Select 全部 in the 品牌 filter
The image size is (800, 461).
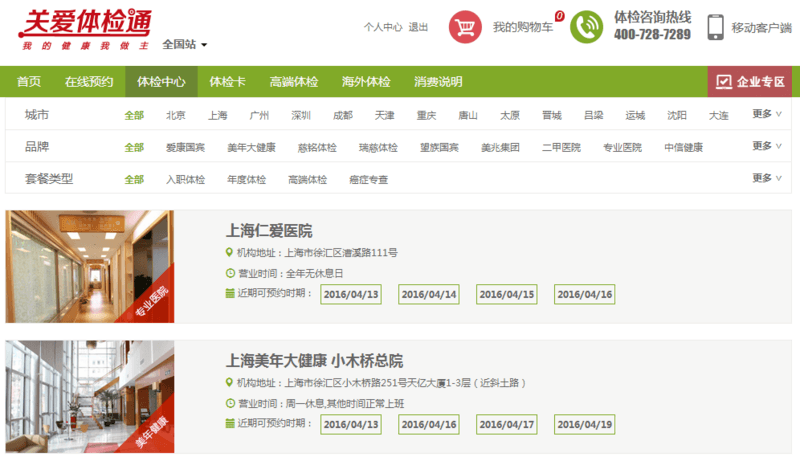point(134,147)
